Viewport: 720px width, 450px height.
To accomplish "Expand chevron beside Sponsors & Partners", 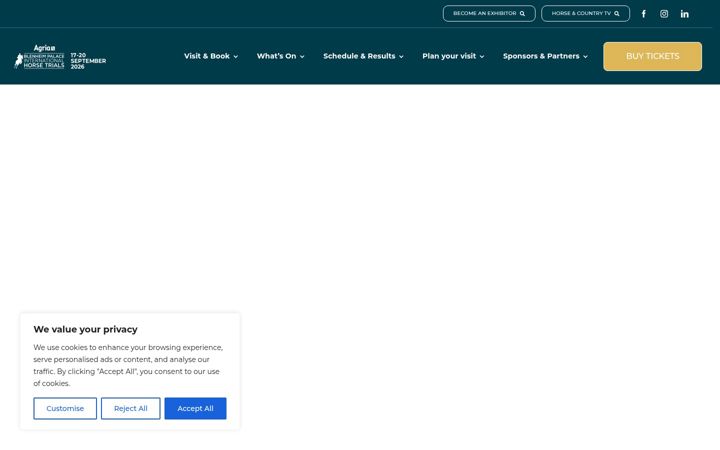I will coord(585,56).
